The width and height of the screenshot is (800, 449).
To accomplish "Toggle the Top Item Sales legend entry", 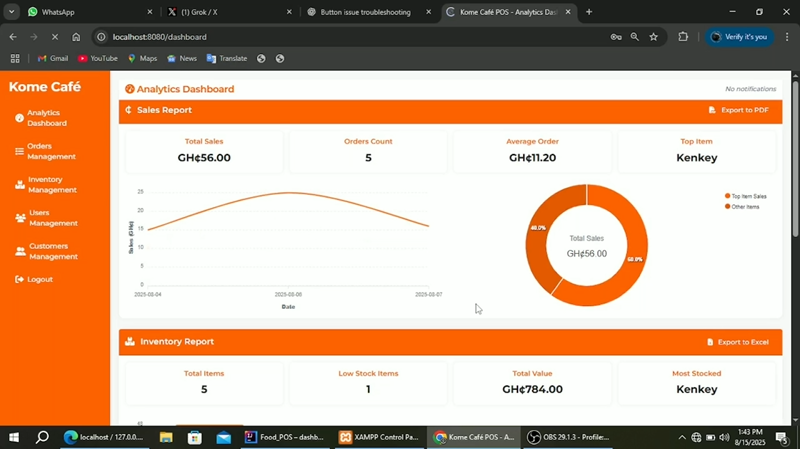I will coord(745,196).
